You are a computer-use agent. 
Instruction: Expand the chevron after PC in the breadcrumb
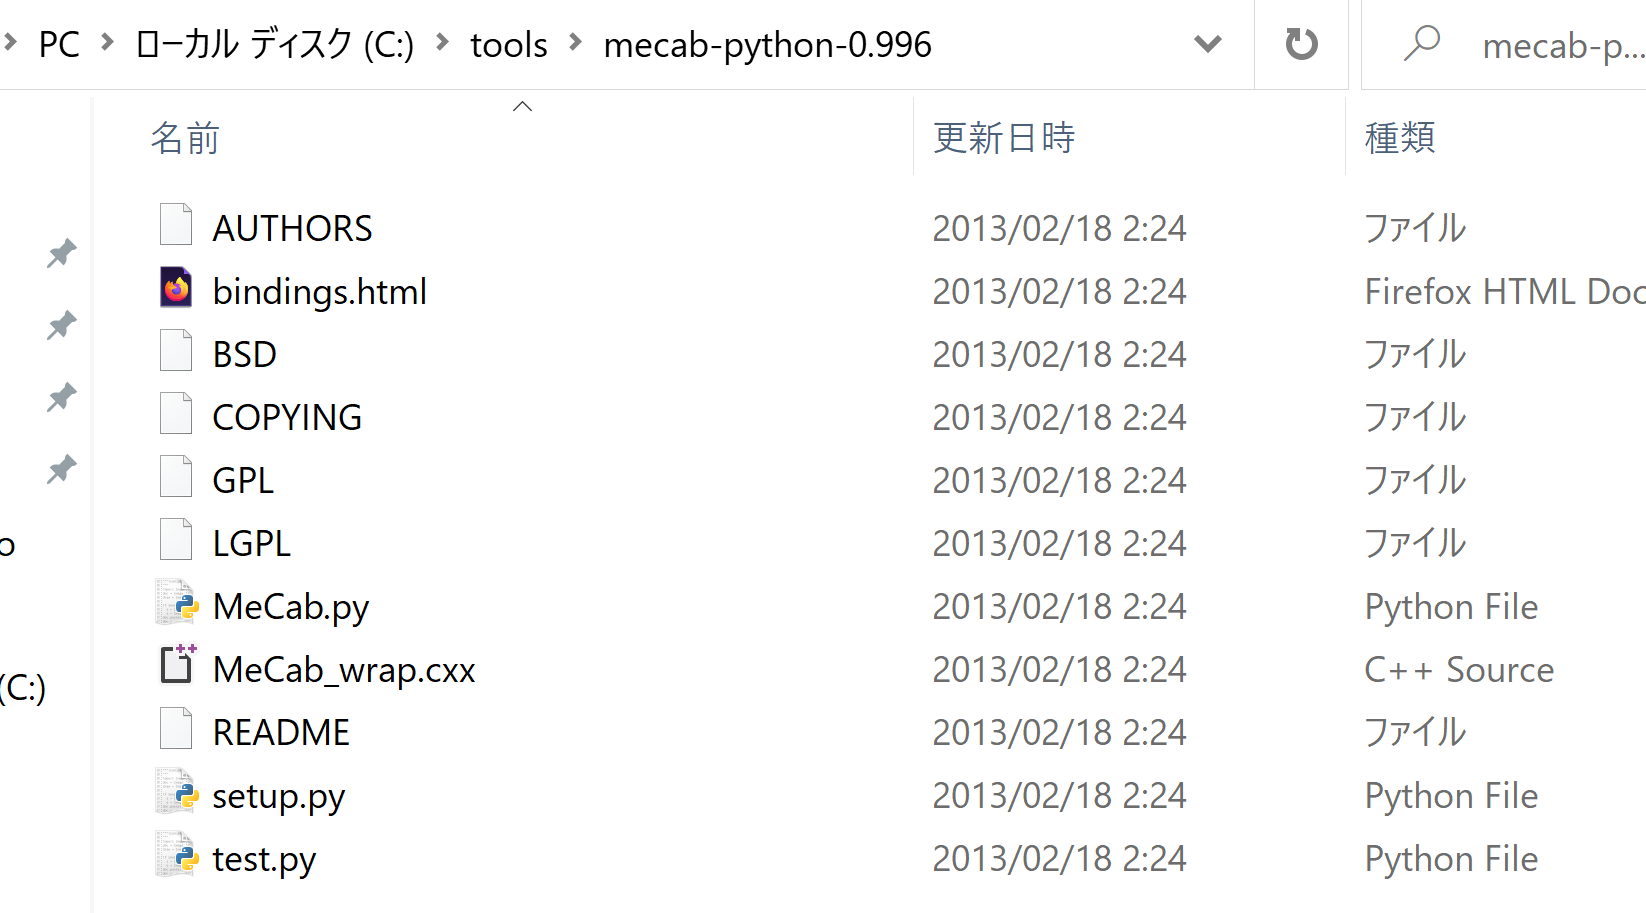click(x=107, y=43)
